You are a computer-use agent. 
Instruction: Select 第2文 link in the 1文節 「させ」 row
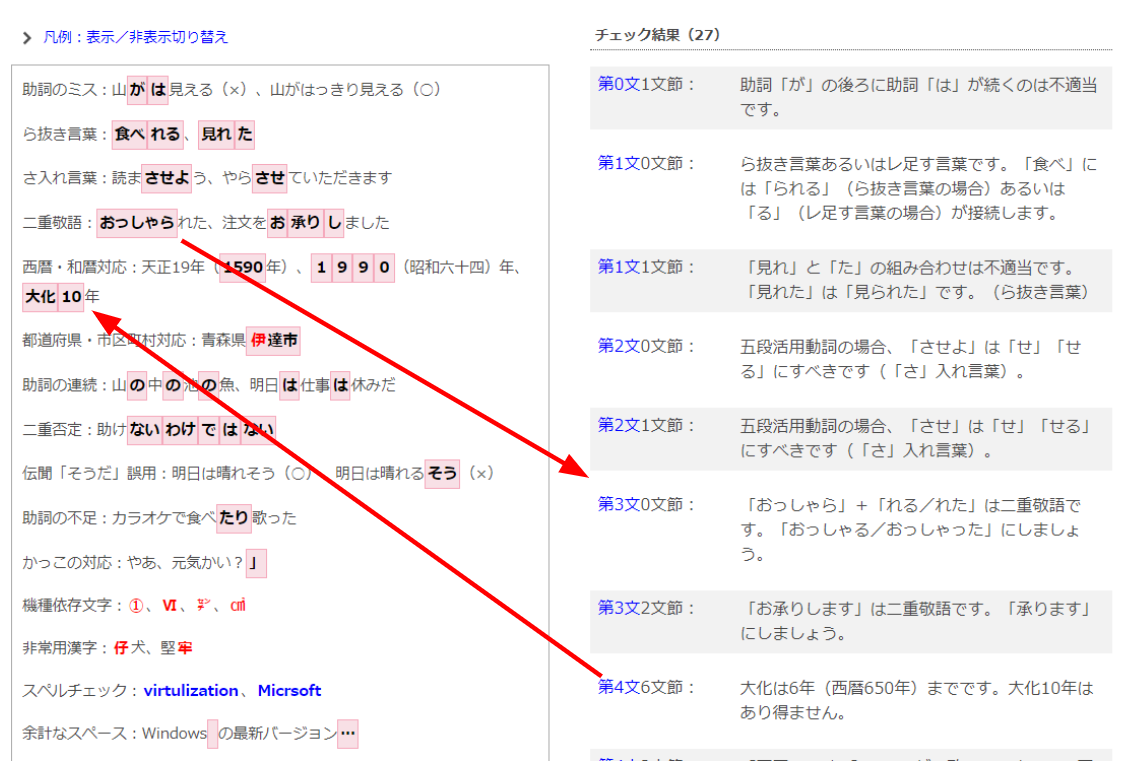pyautogui.click(x=618, y=425)
